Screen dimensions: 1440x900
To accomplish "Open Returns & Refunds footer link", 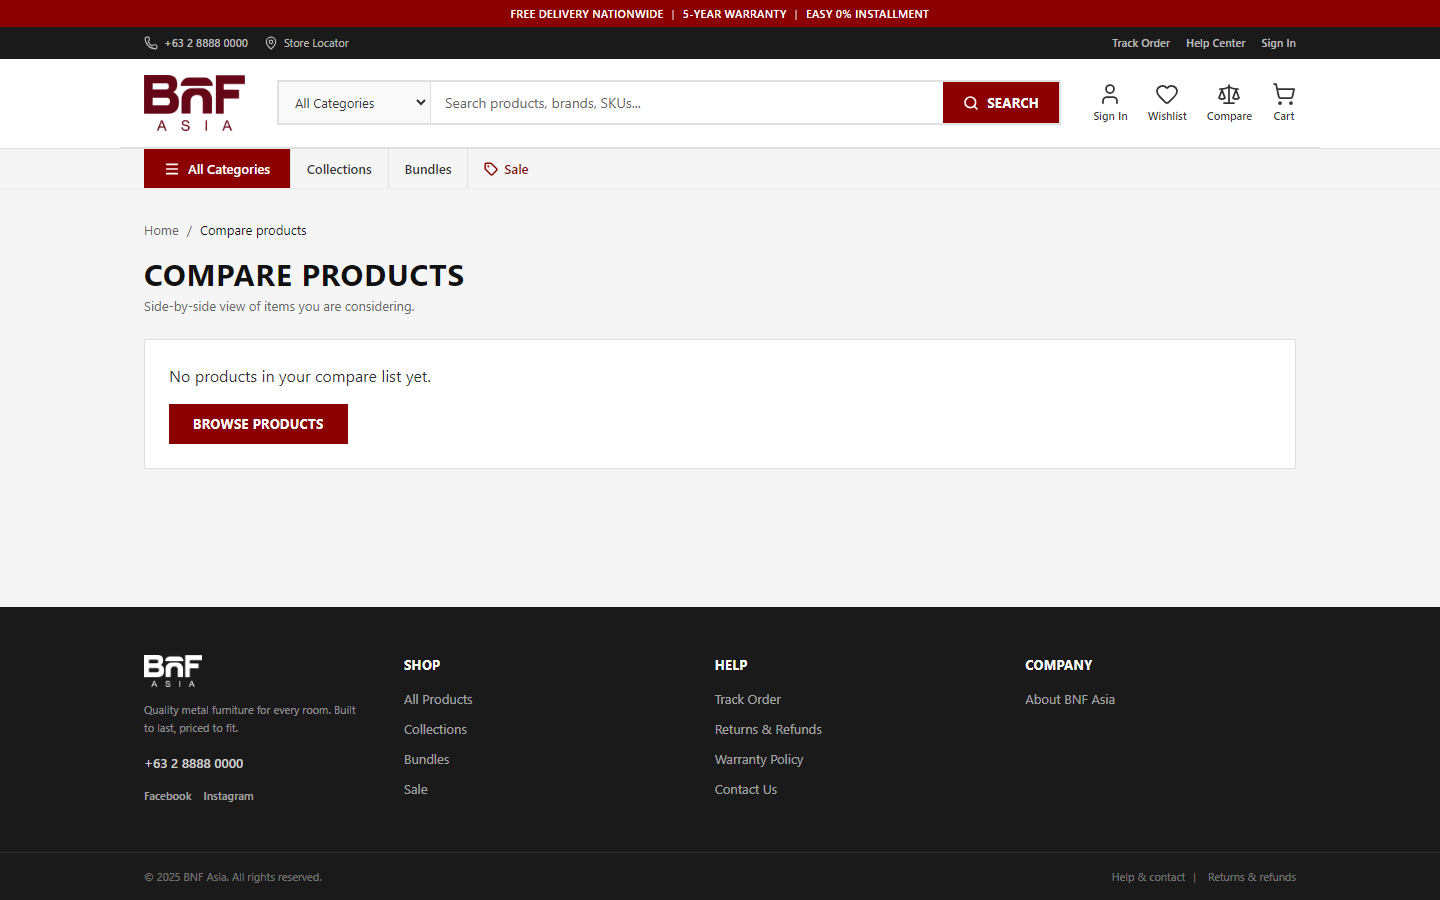I will coord(768,729).
